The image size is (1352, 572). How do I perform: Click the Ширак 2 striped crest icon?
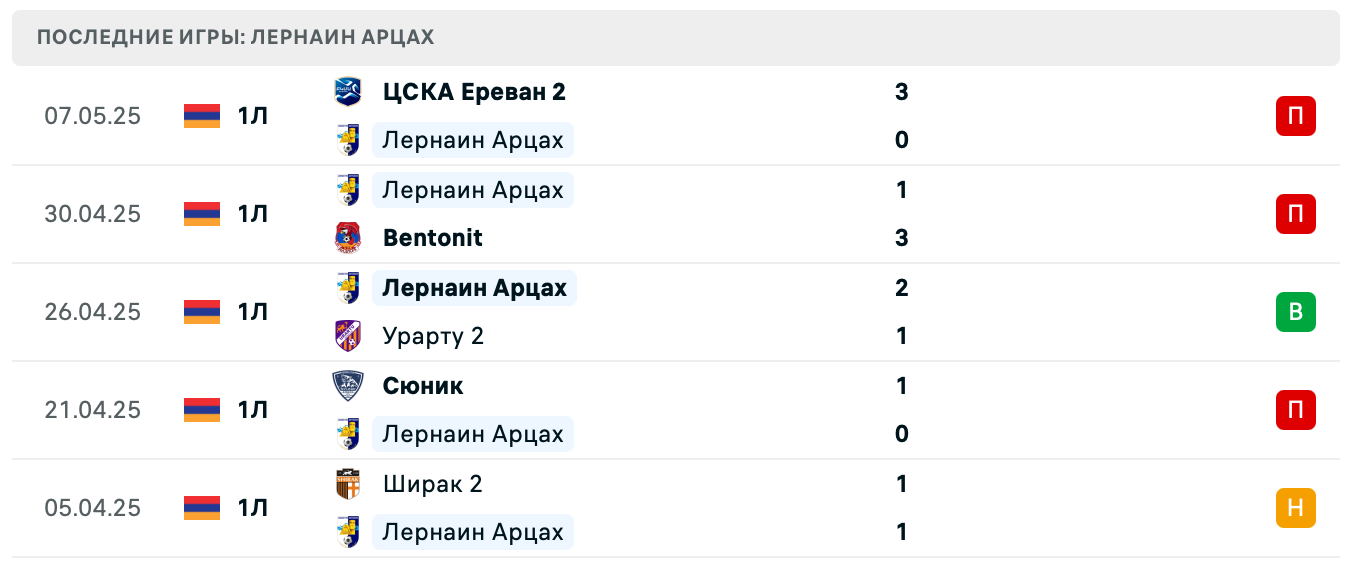coord(347,484)
